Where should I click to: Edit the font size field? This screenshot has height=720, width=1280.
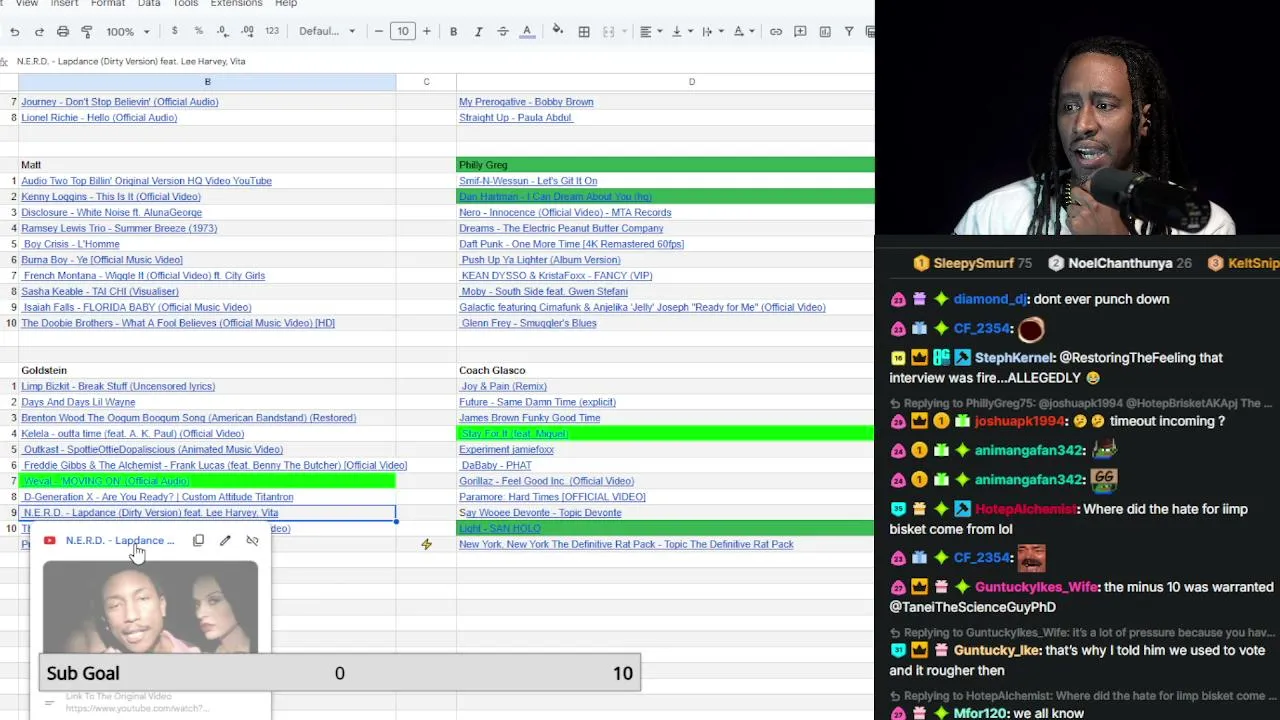click(x=403, y=32)
